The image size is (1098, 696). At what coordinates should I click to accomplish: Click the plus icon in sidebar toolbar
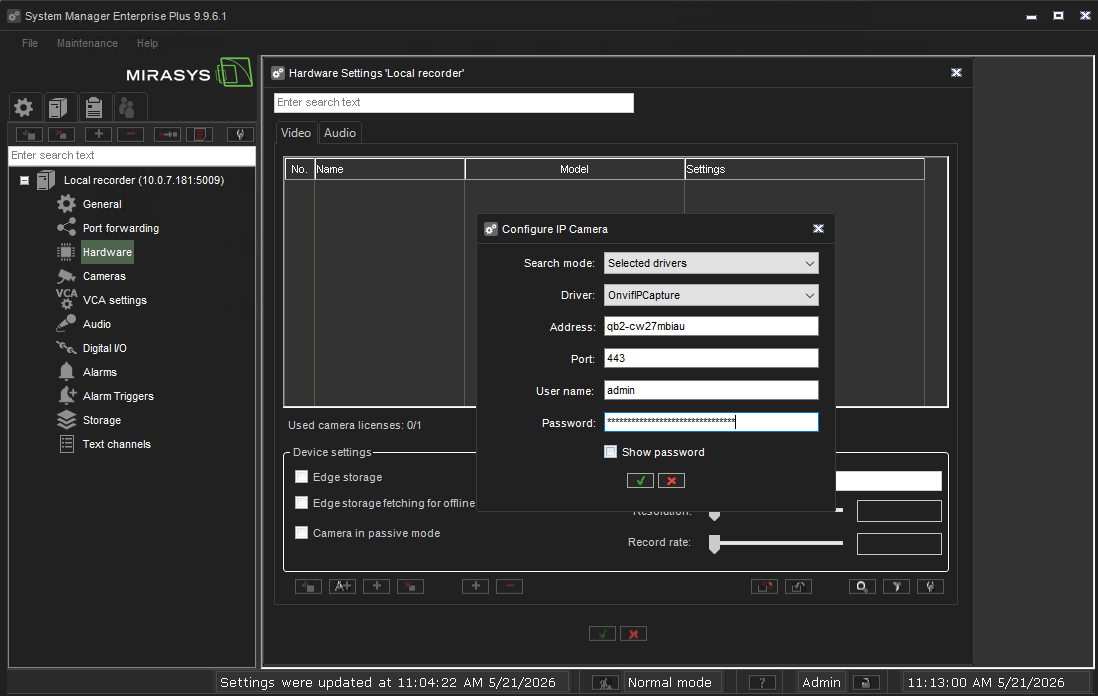point(98,134)
